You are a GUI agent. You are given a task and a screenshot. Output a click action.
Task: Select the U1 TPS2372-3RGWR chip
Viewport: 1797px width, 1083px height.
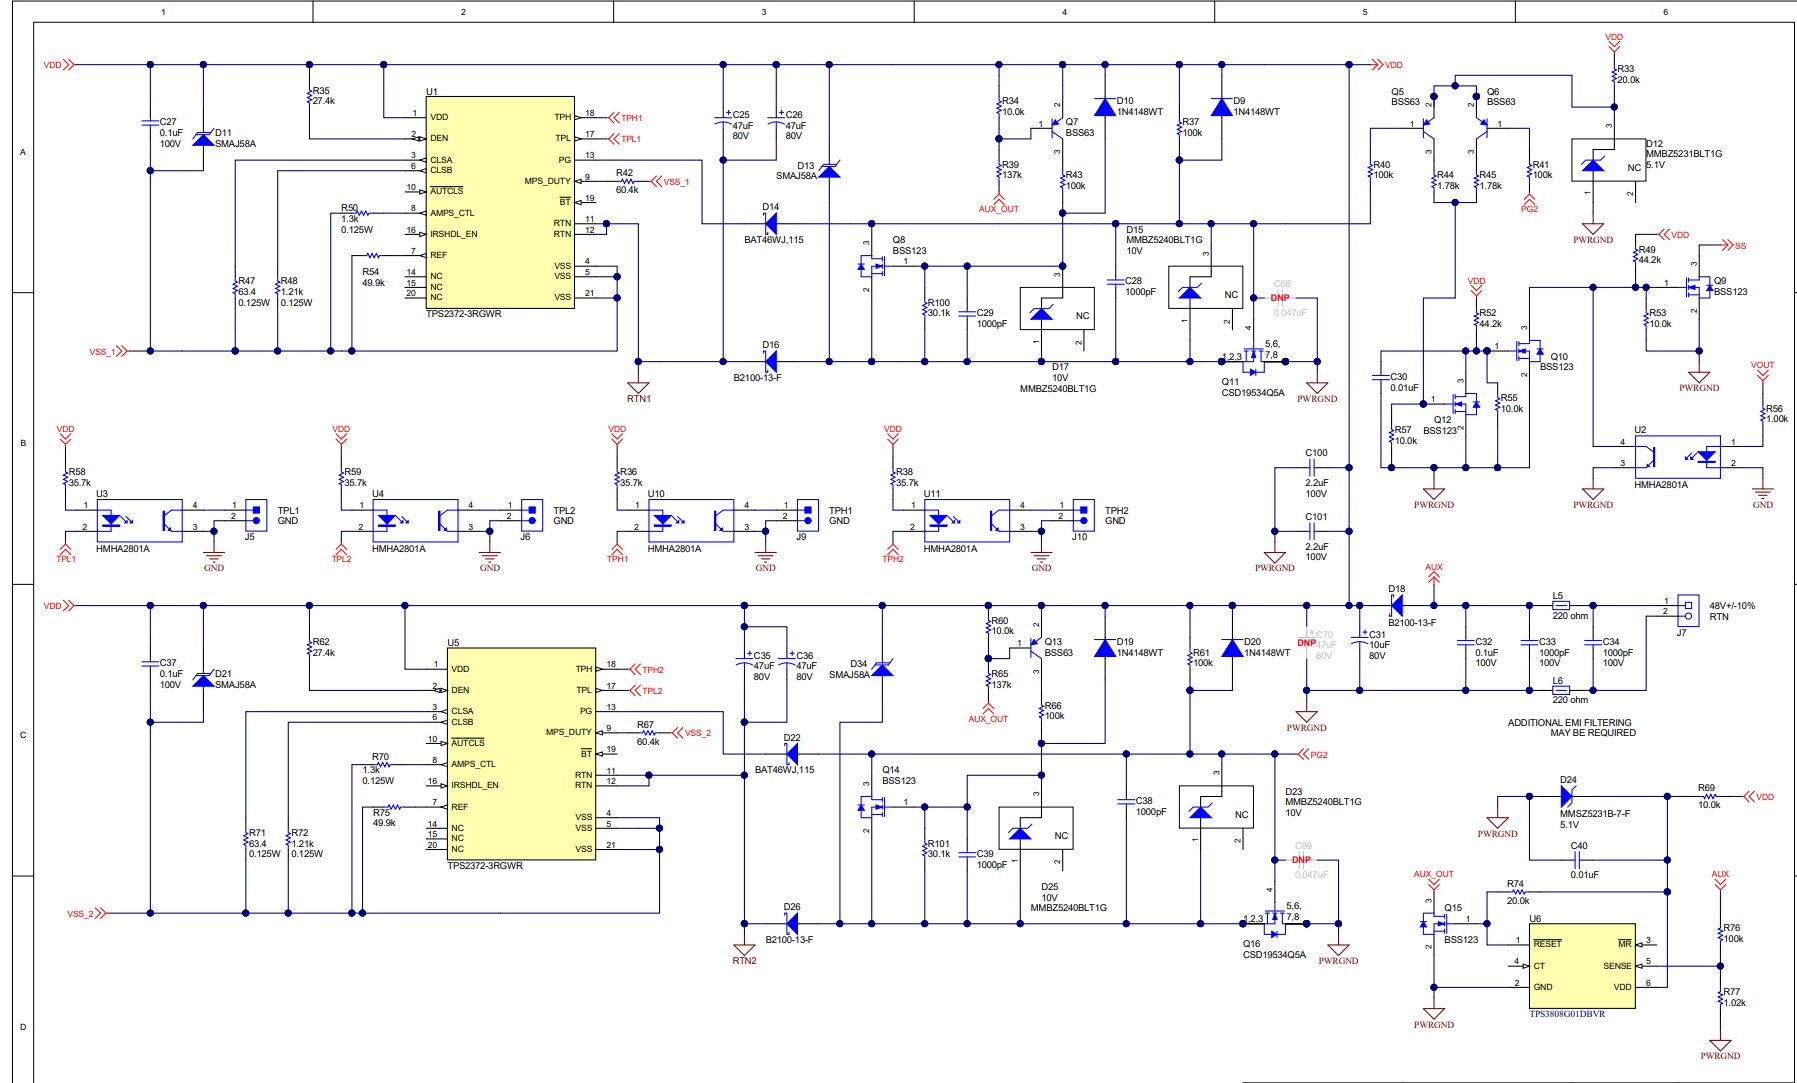(x=500, y=202)
